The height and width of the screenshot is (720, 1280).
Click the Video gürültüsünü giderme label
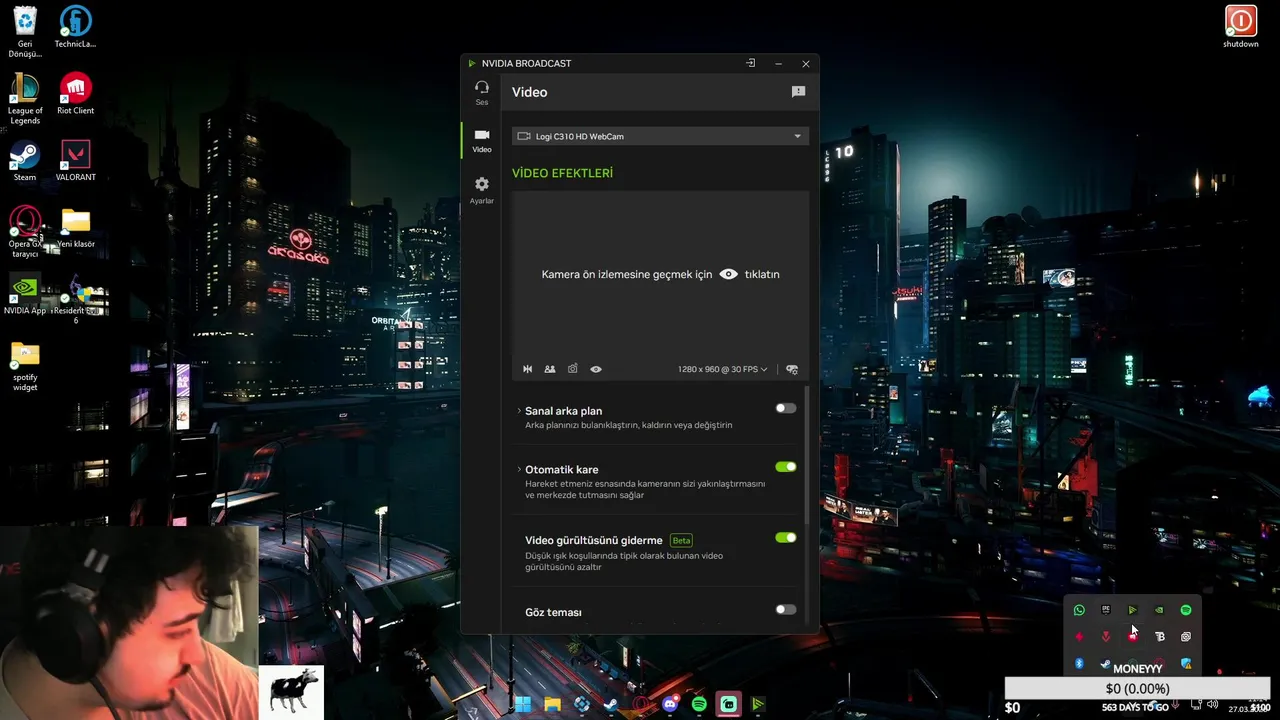click(594, 540)
